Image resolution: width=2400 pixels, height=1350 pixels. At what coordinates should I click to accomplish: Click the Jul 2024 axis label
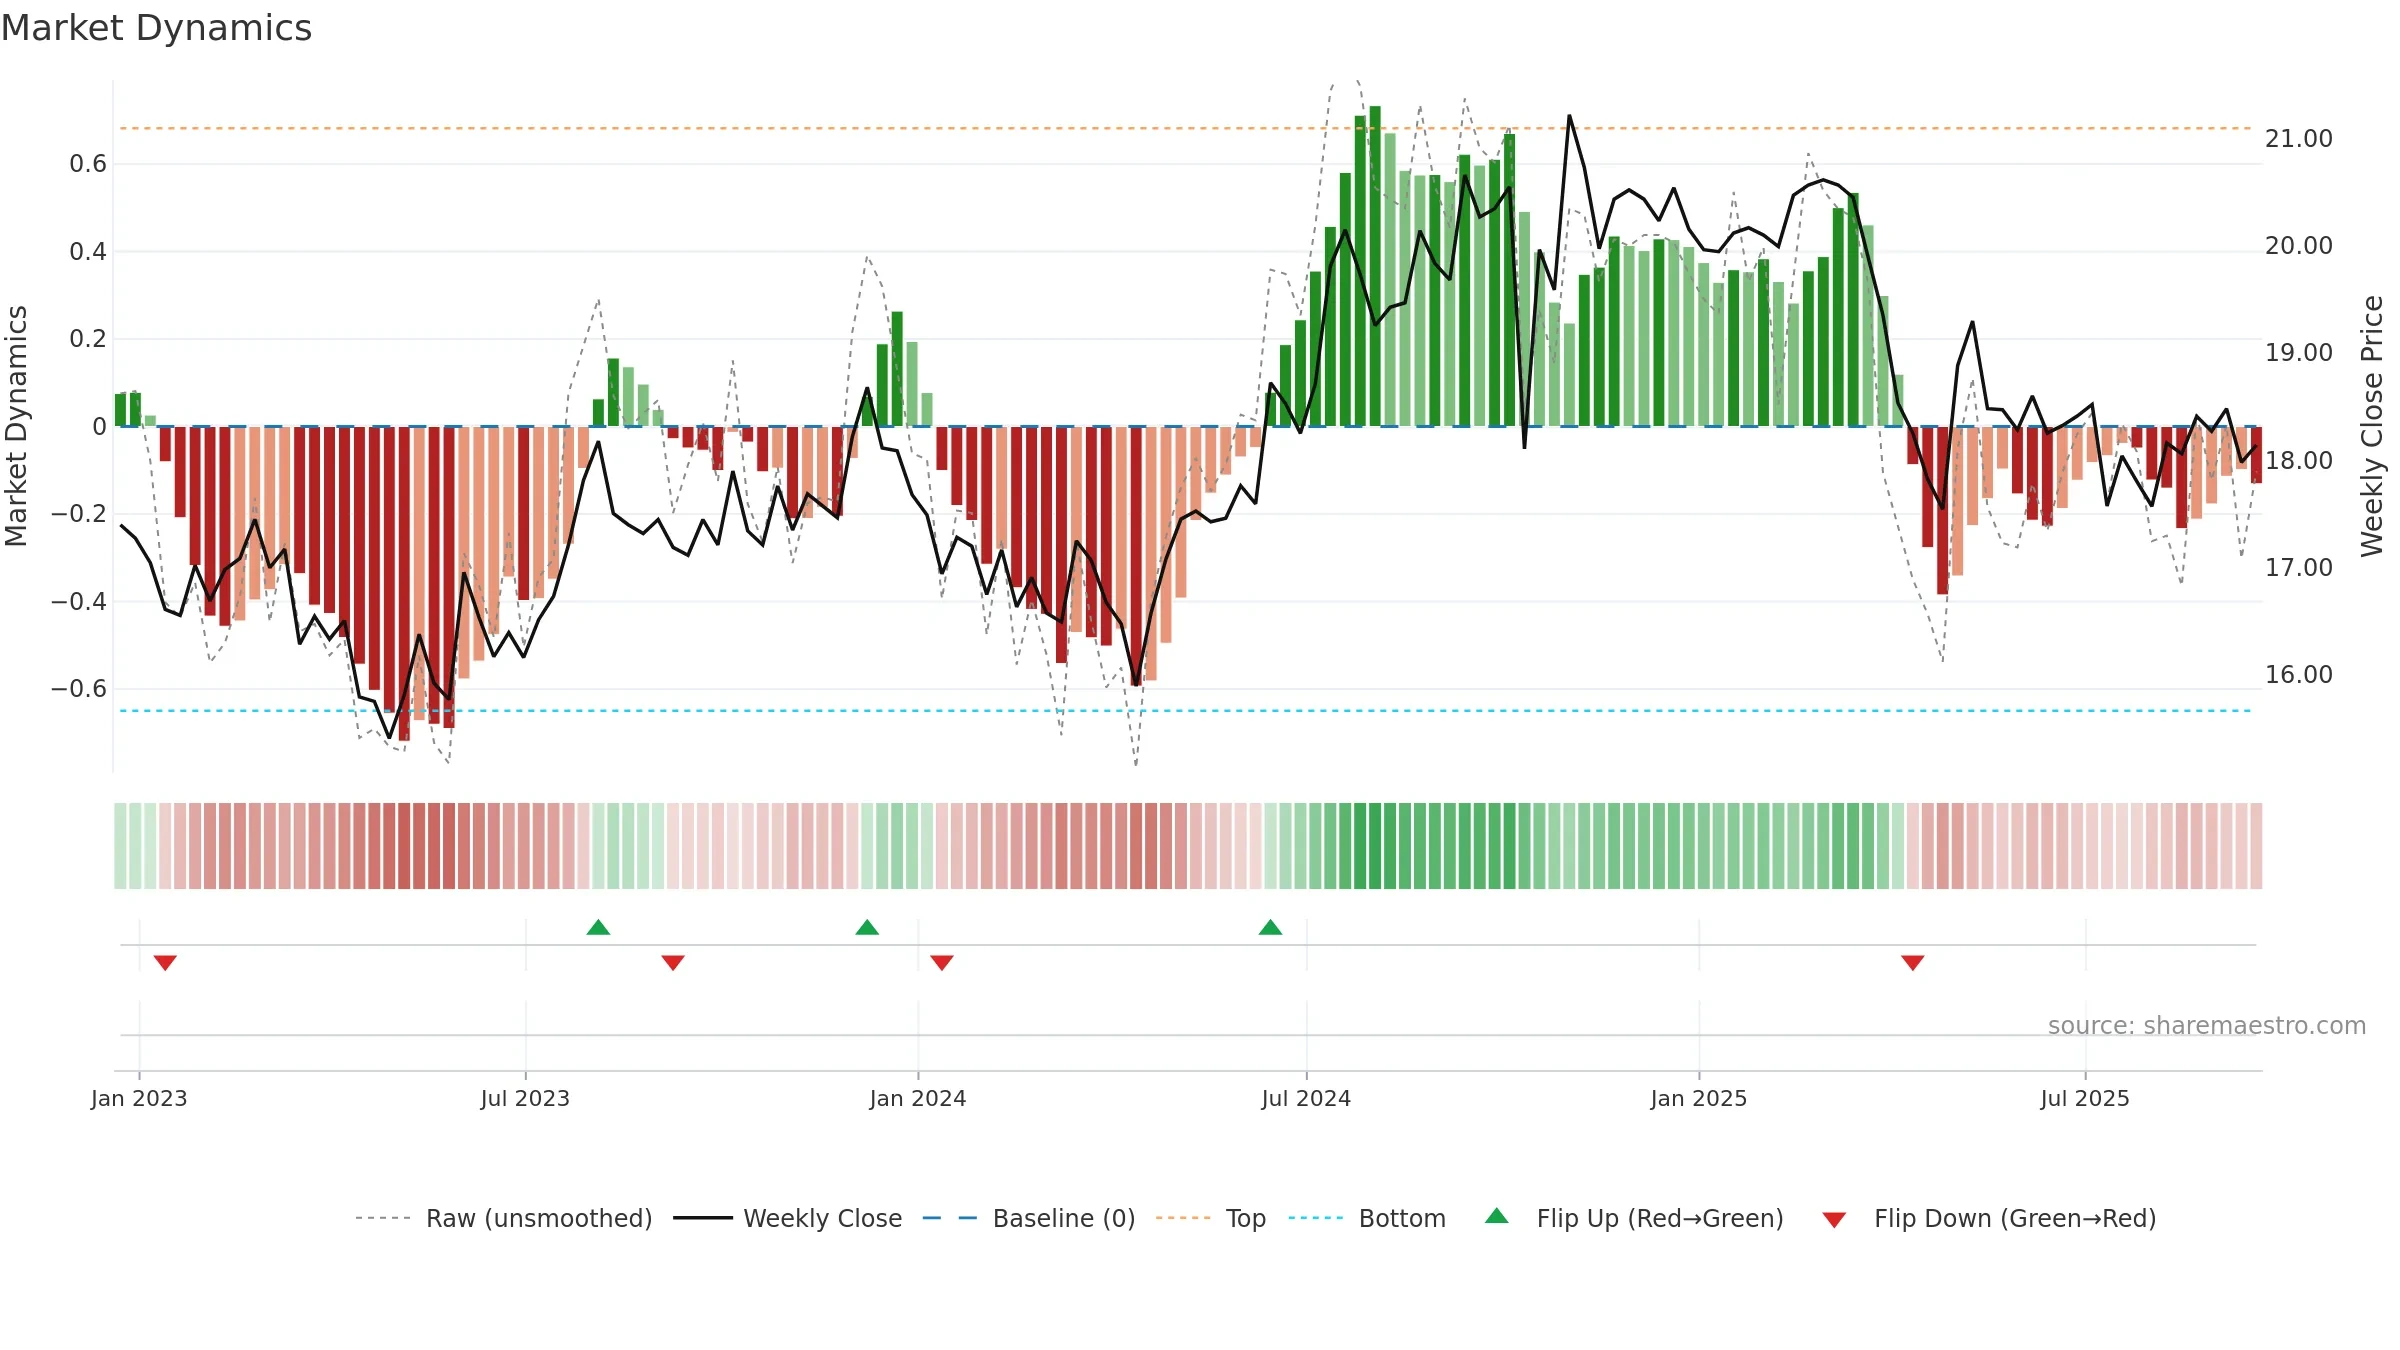tap(1306, 1098)
